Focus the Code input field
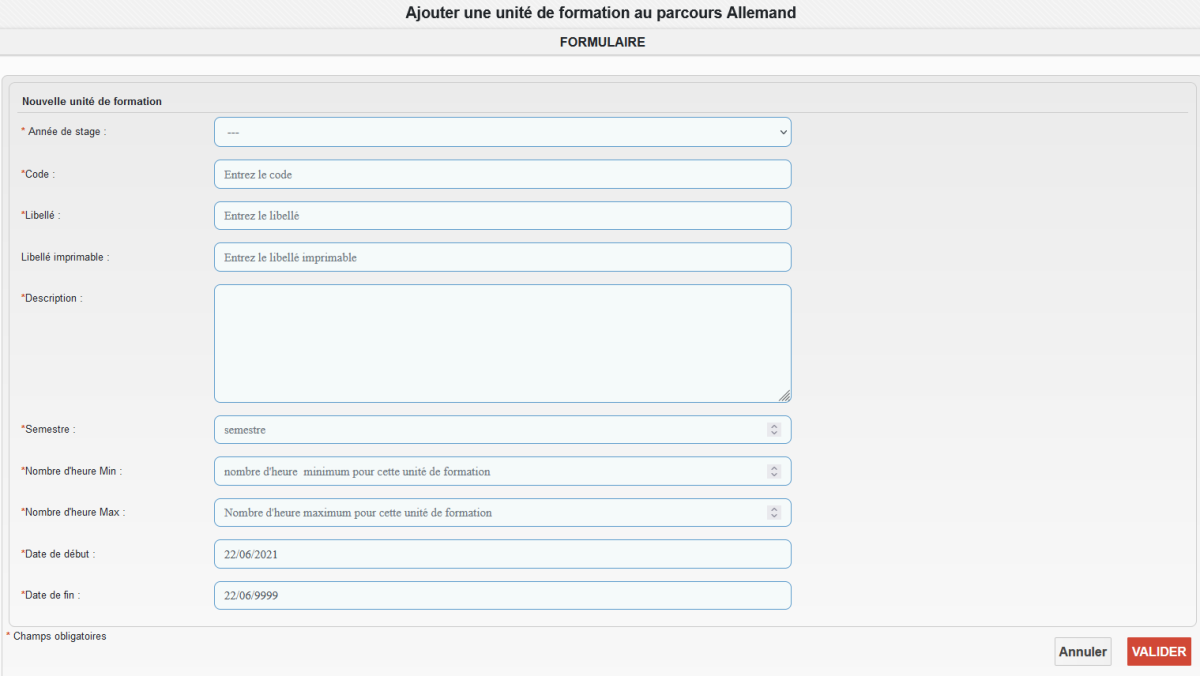Screen dimensions: 1200x676 [500, 174]
